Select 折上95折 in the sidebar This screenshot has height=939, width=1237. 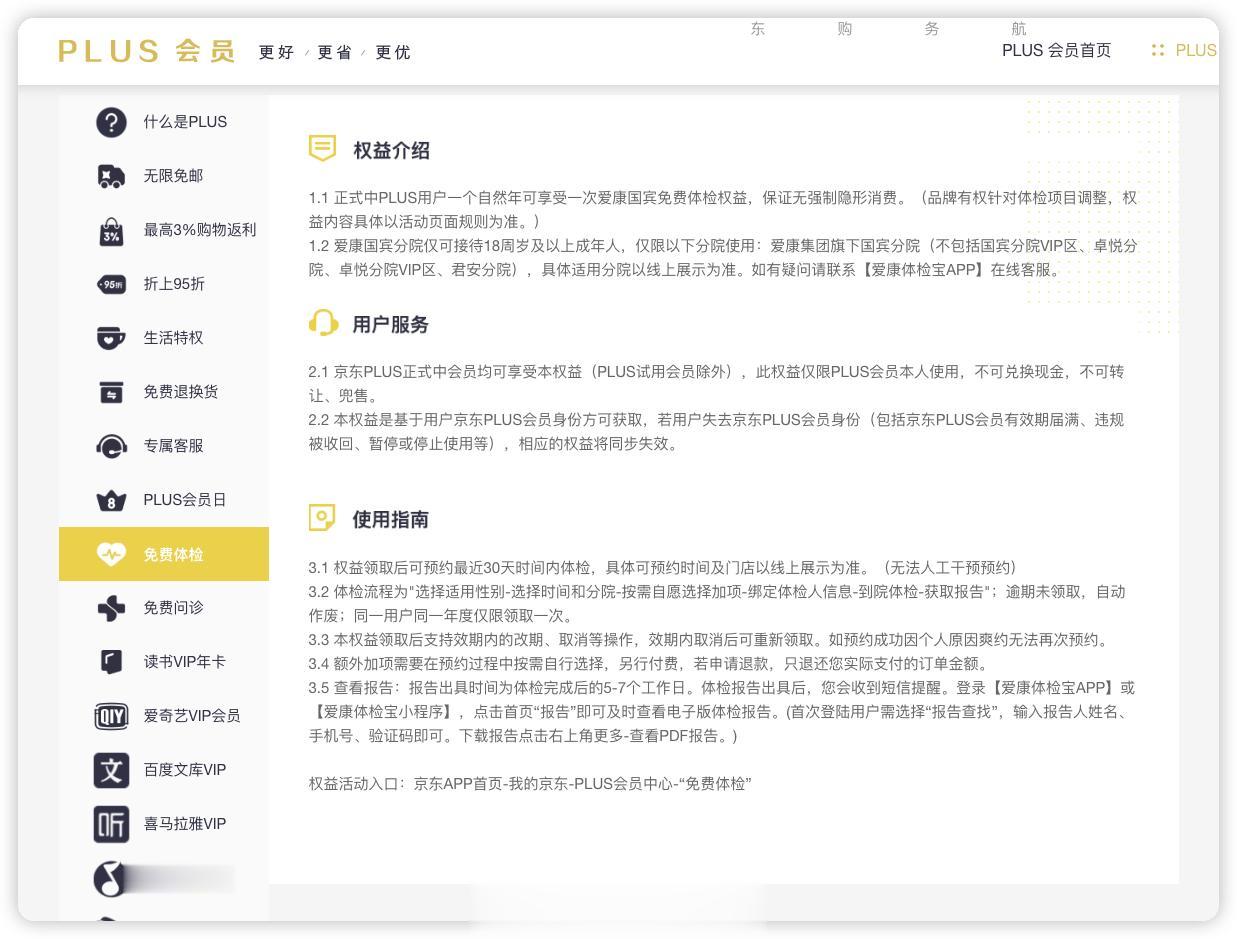coord(164,284)
